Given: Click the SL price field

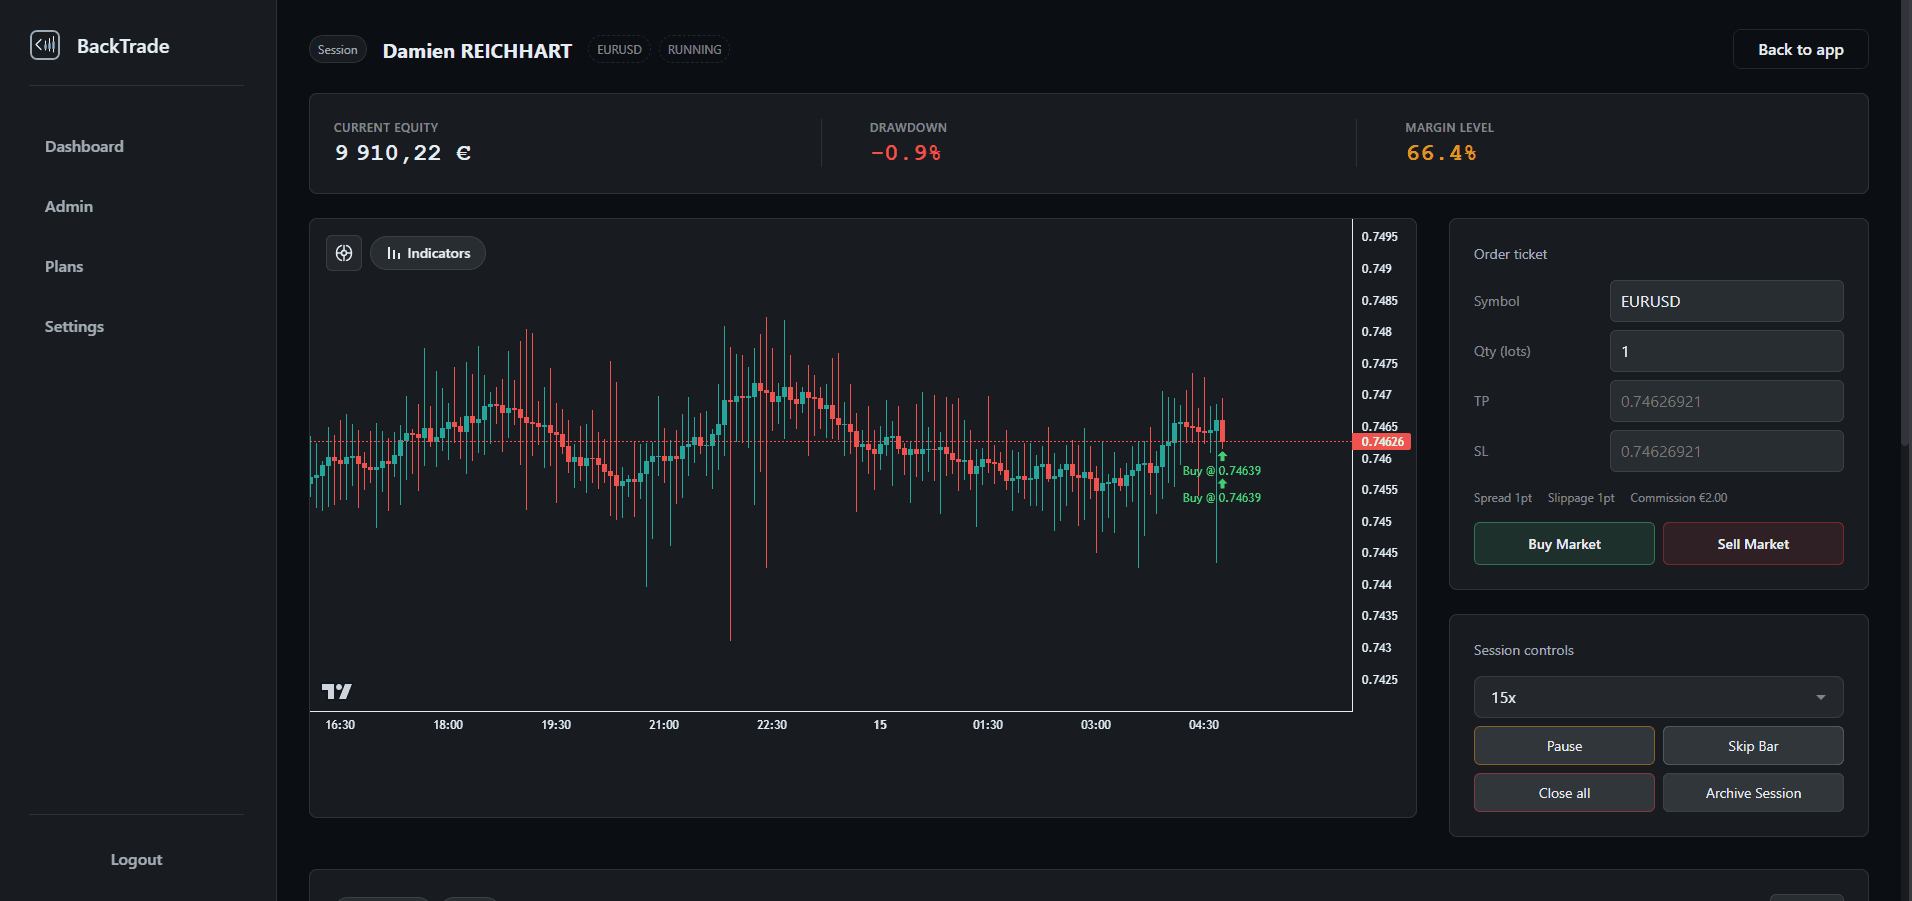Looking at the screenshot, I should tap(1726, 451).
